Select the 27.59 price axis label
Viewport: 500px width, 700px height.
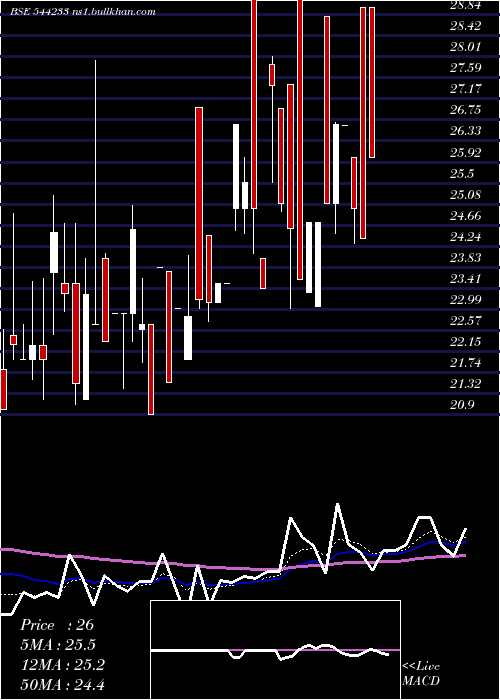click(466, 68)
